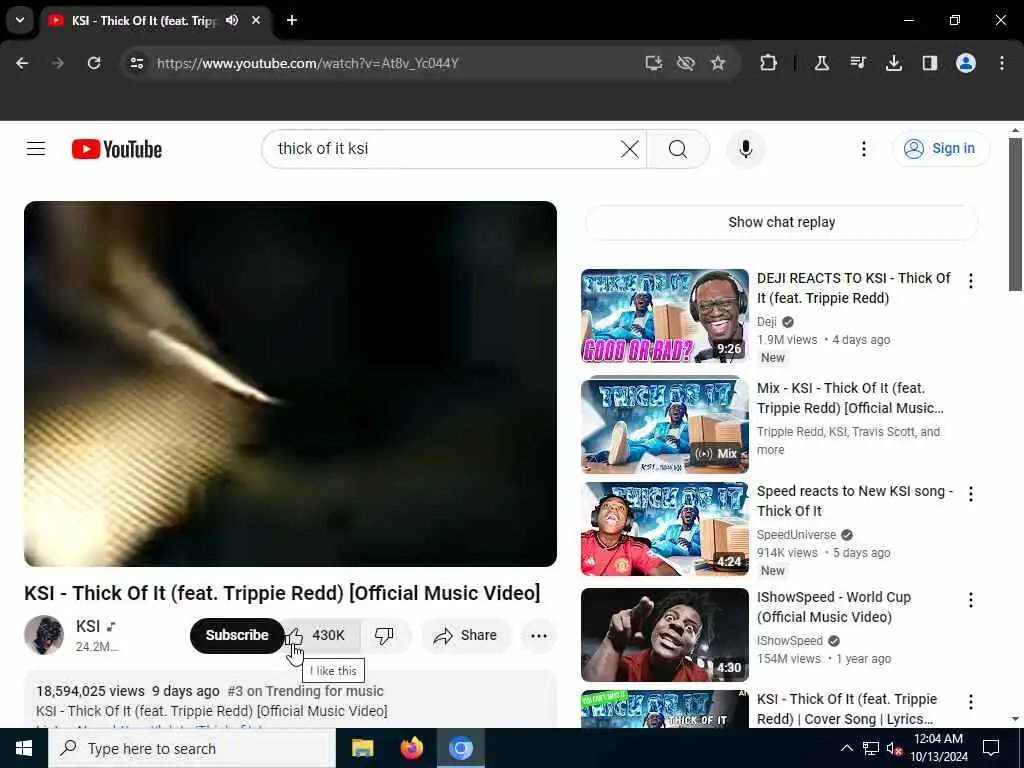Click #3 on Trending for music
The height and width of the screenshot is (768, 1024).
pos(306,691)
